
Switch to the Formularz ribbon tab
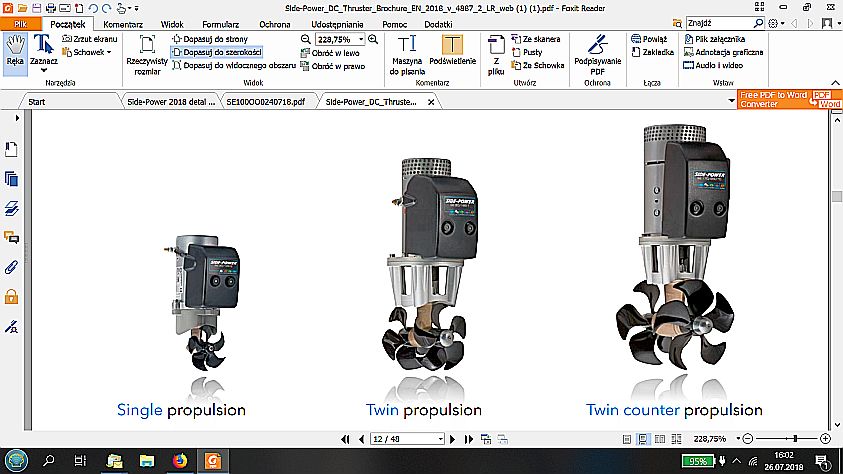click(220, 24)
